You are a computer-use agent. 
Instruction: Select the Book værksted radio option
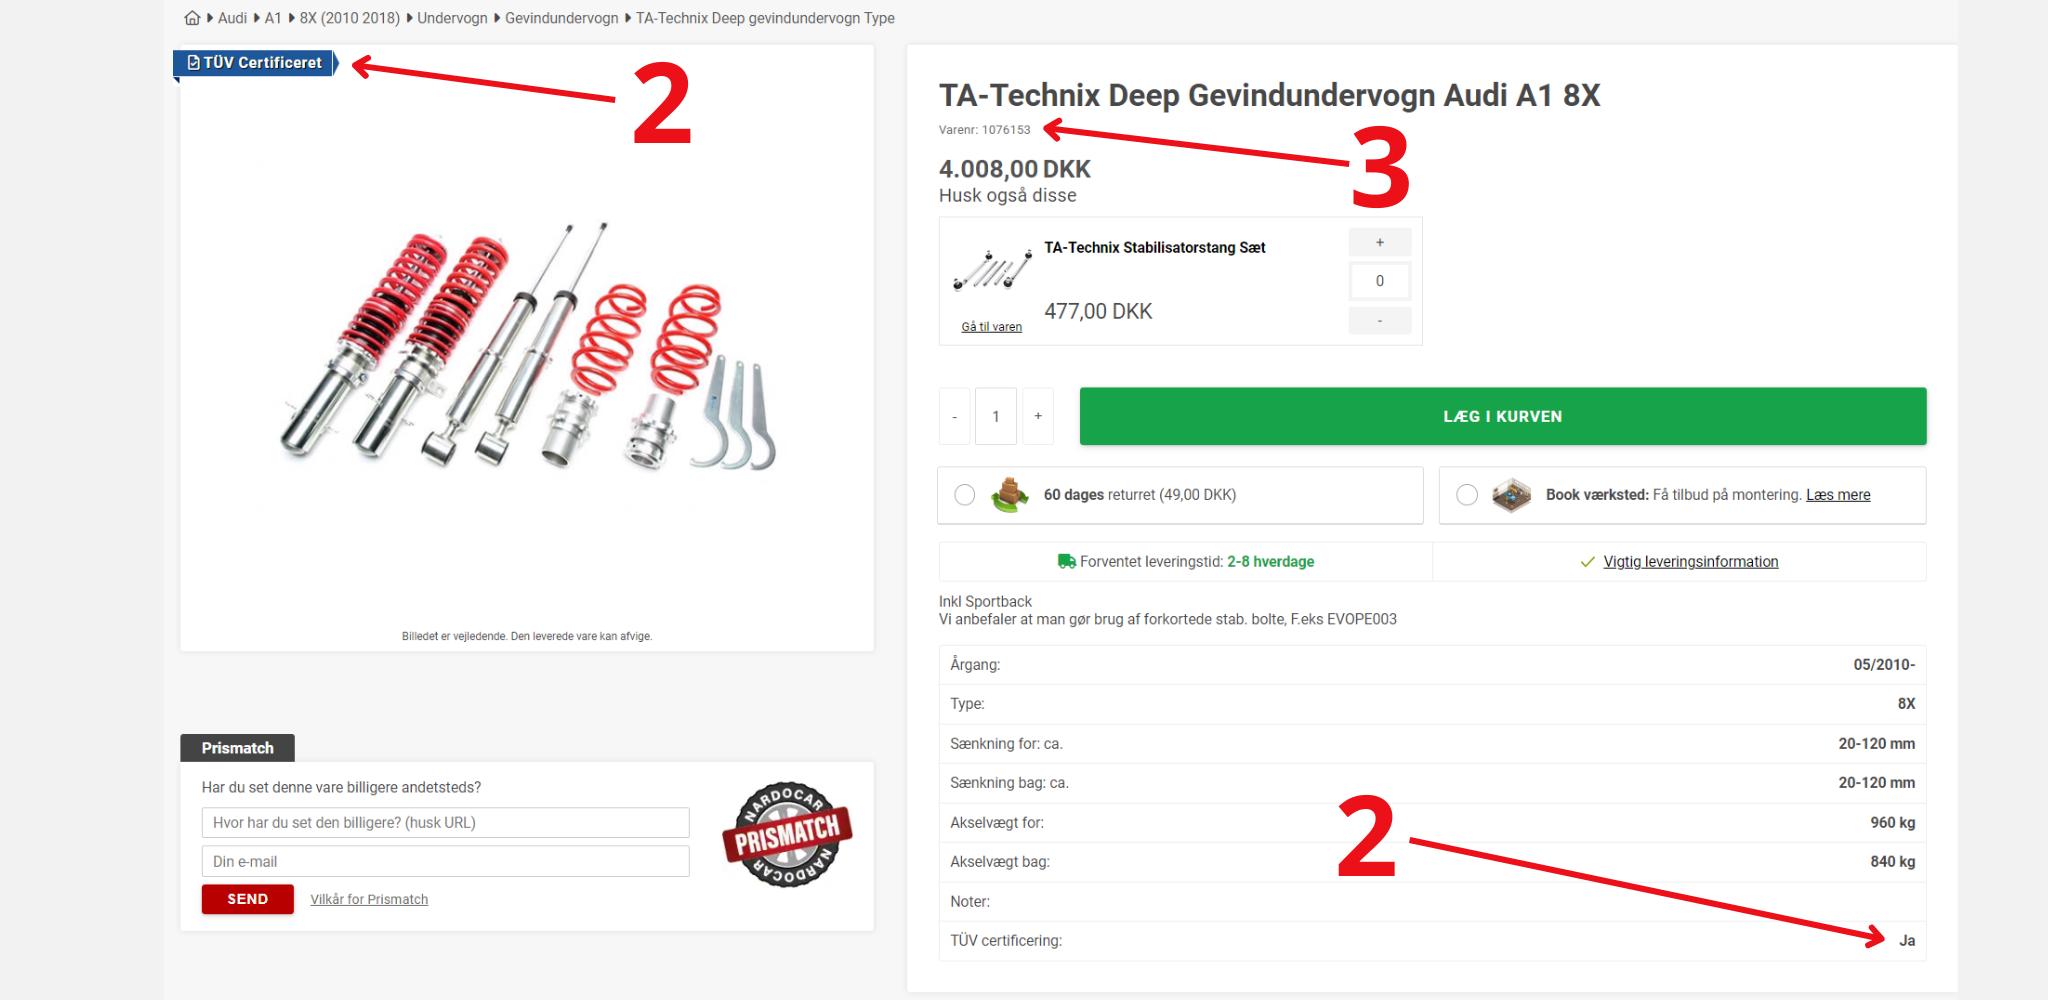click(1466, 495)
